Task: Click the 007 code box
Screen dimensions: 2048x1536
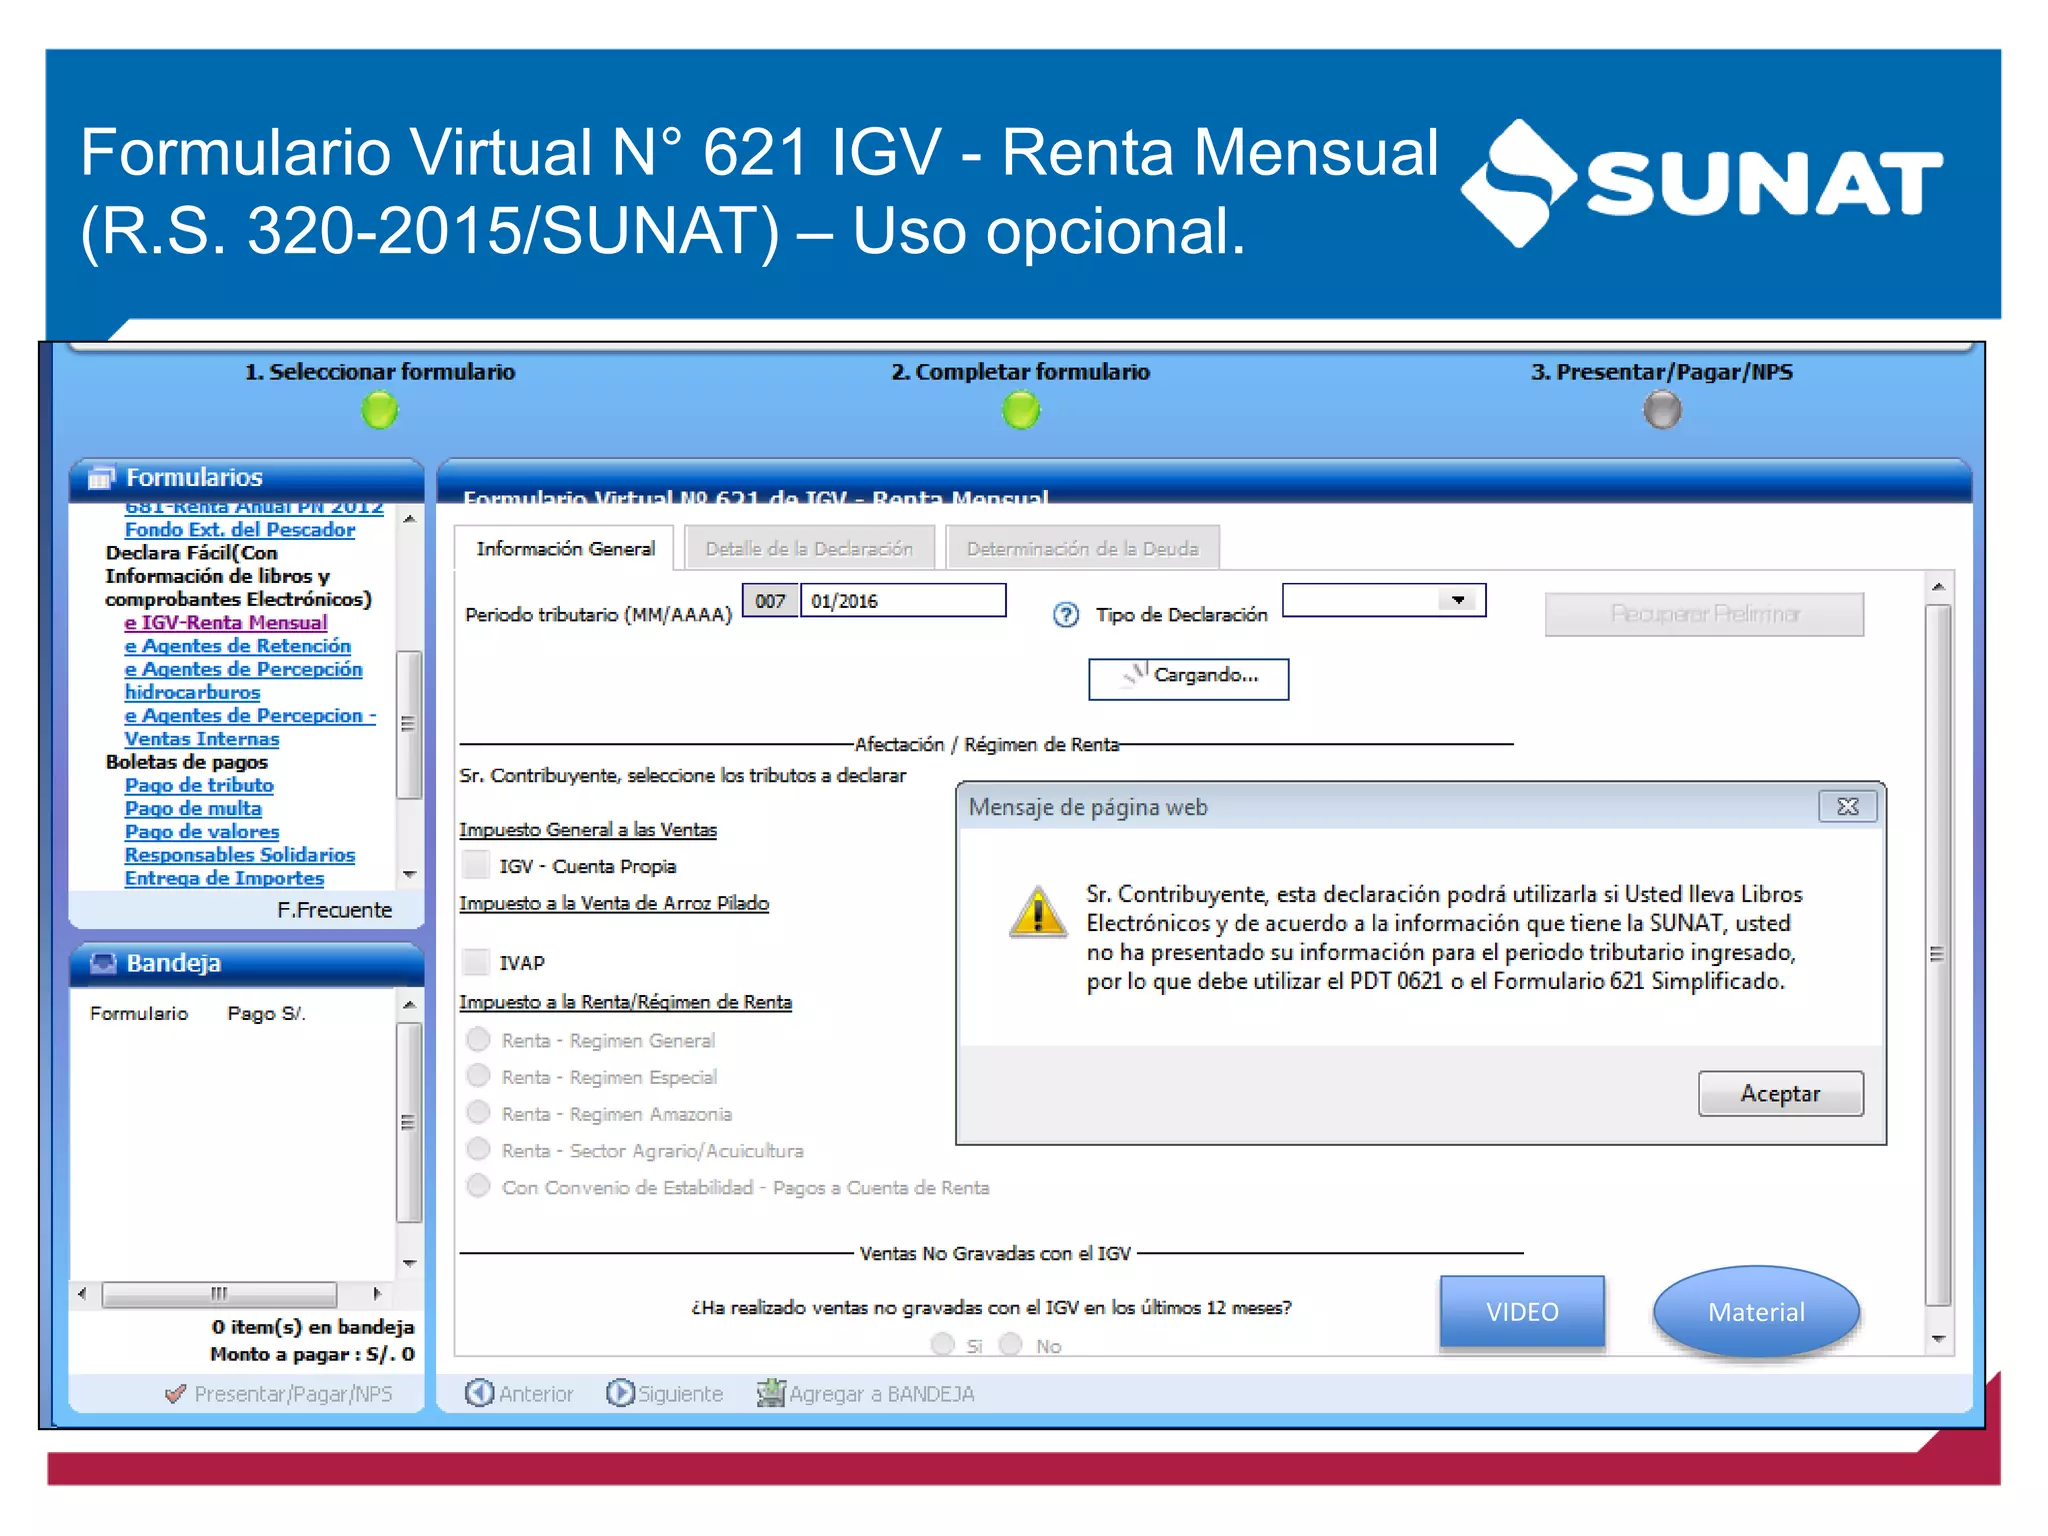Action: pyautogui.click(x=770, y=601)
